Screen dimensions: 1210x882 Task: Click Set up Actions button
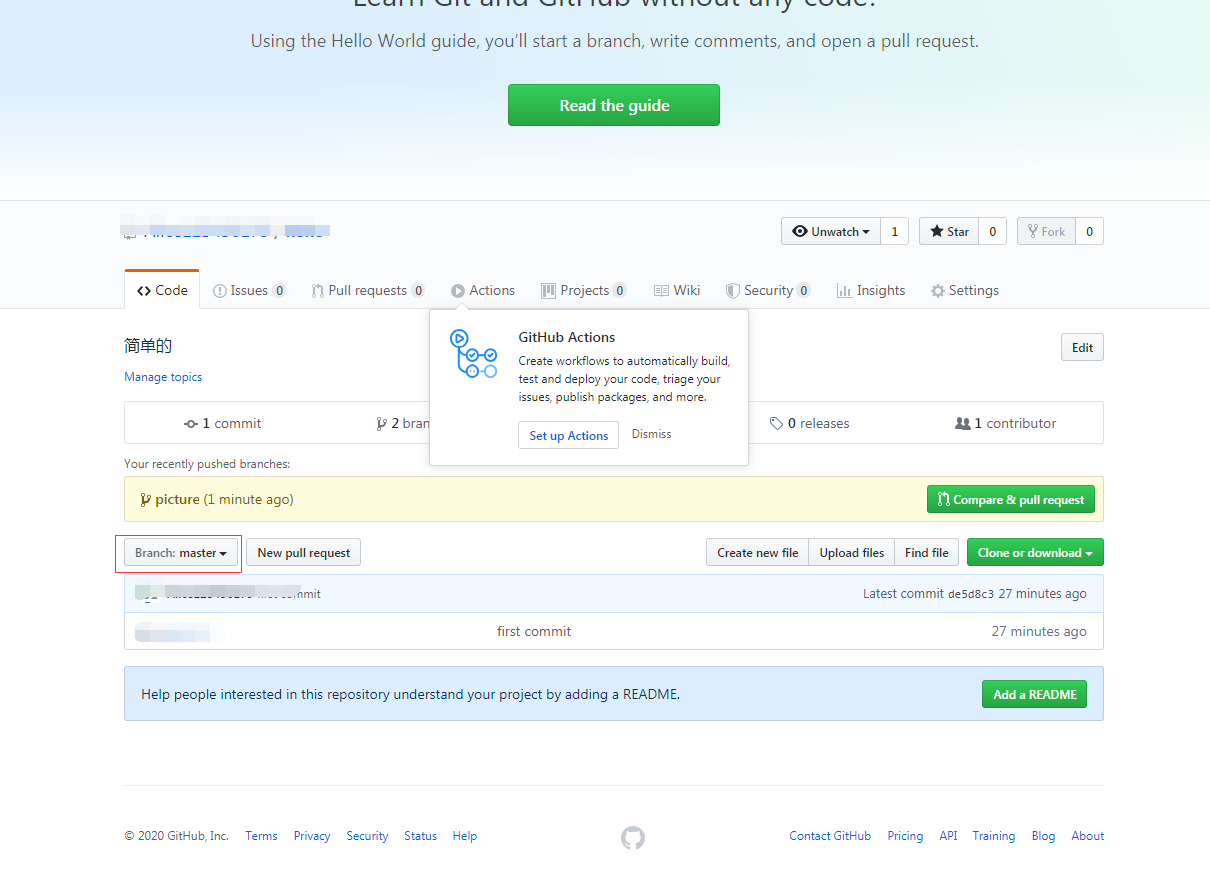pos(568,435)
